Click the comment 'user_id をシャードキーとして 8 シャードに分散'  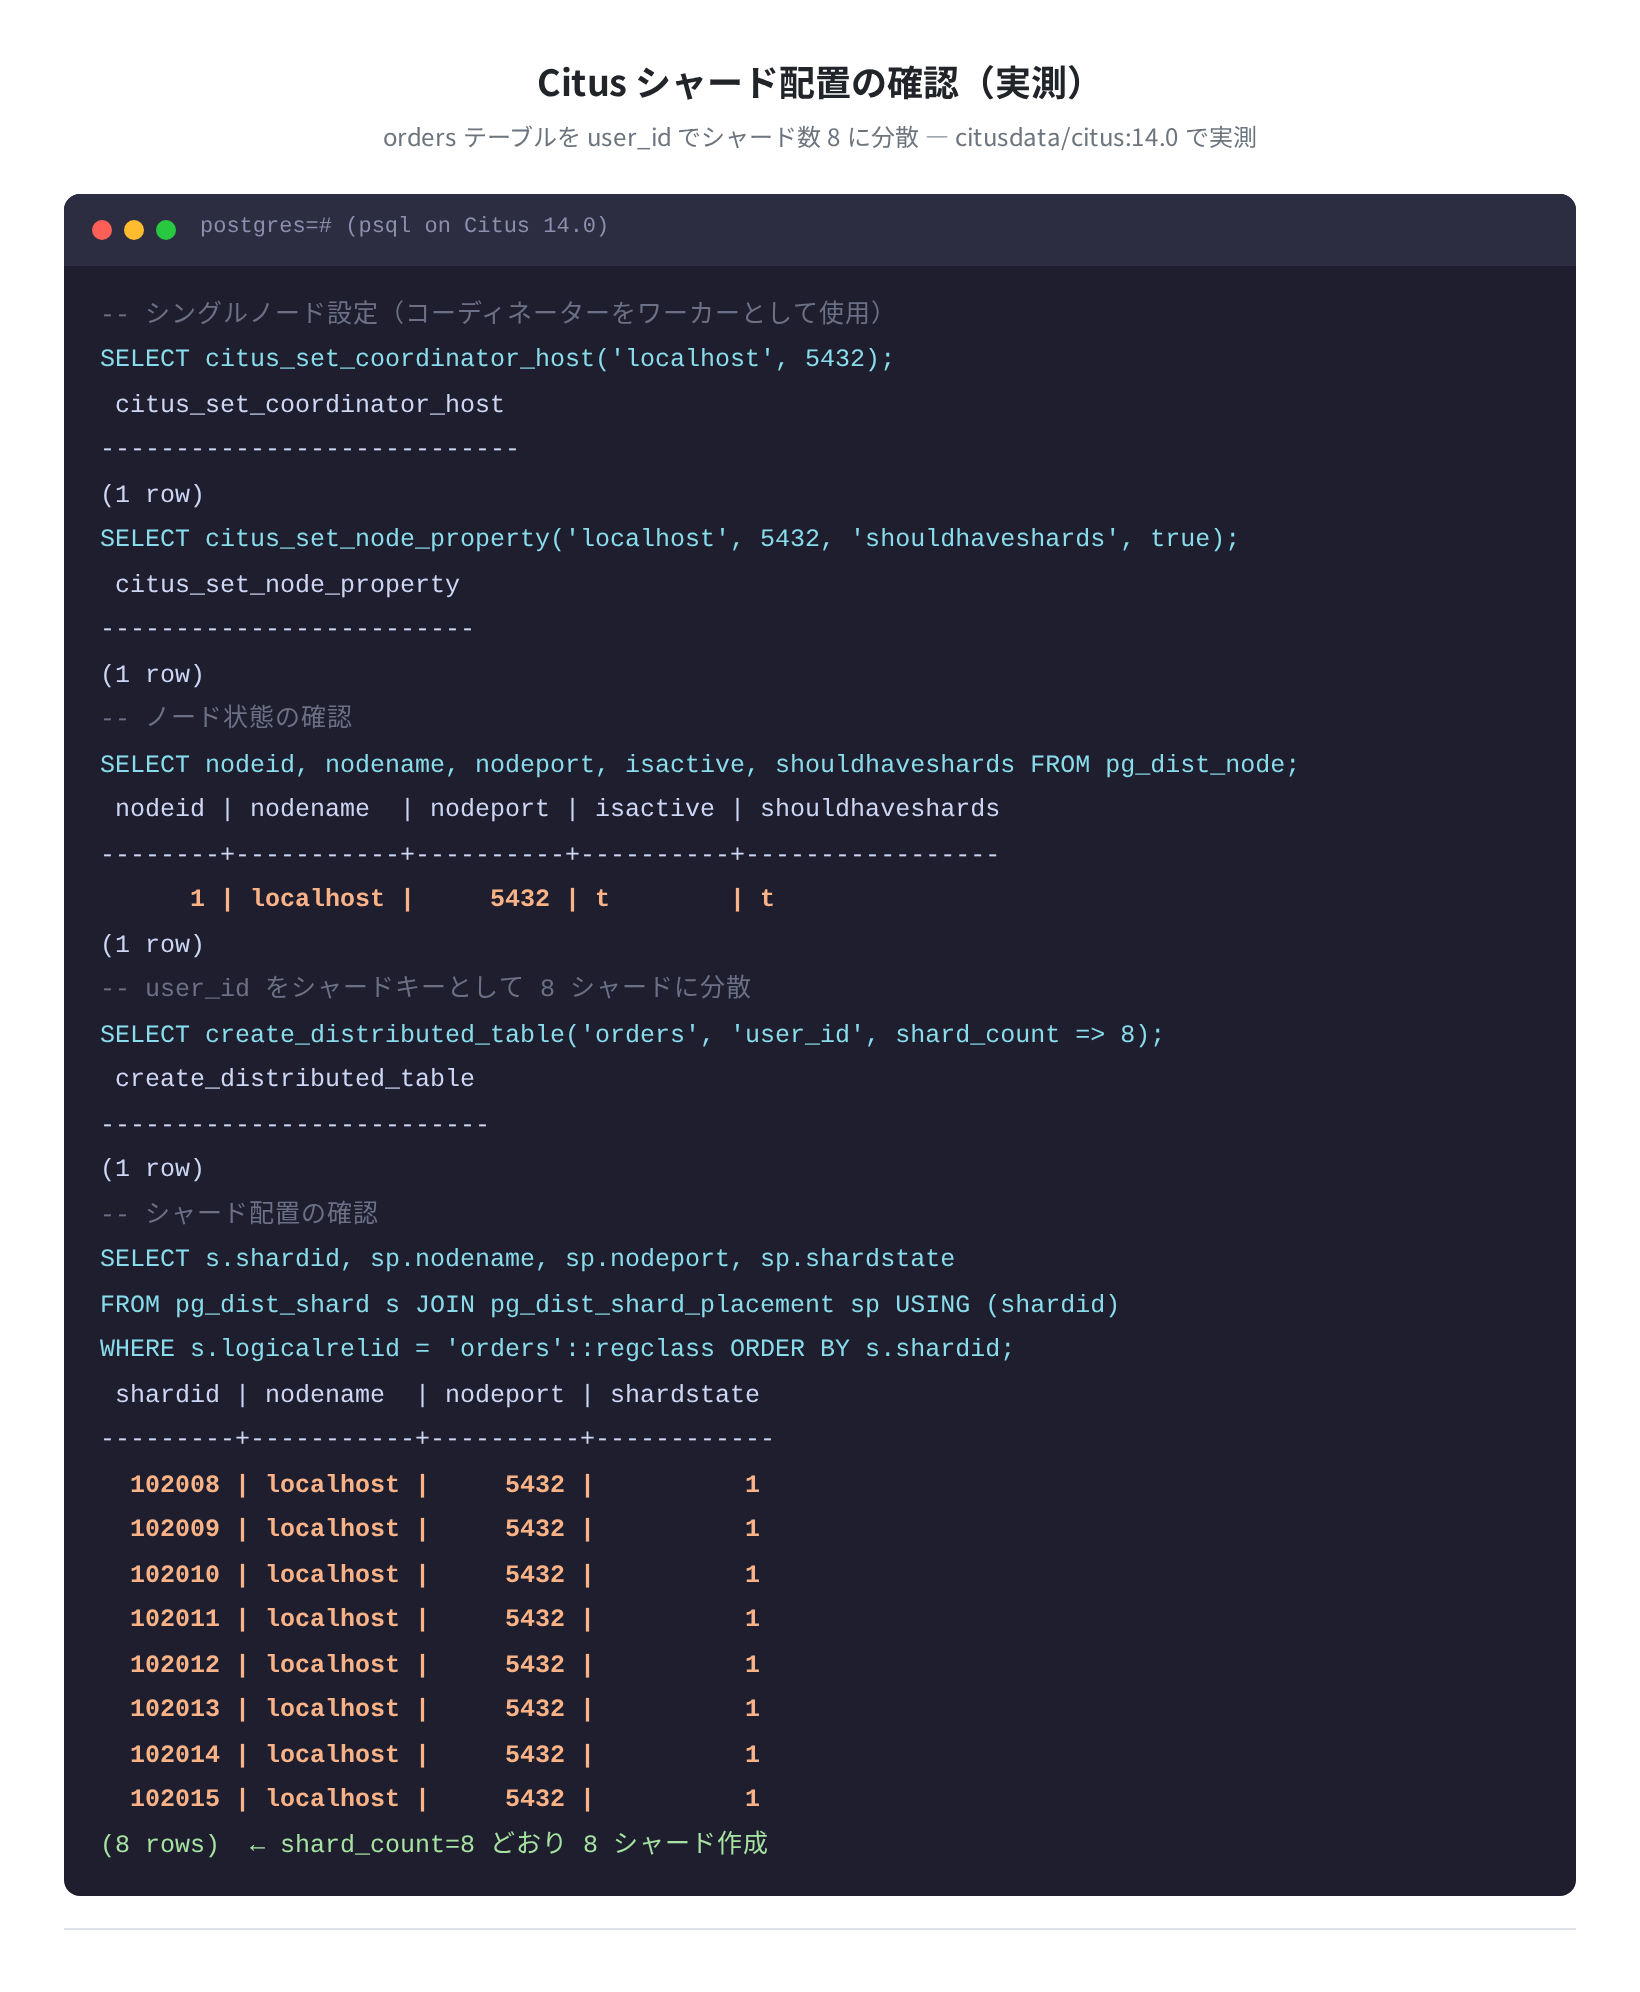pos(426,988)
